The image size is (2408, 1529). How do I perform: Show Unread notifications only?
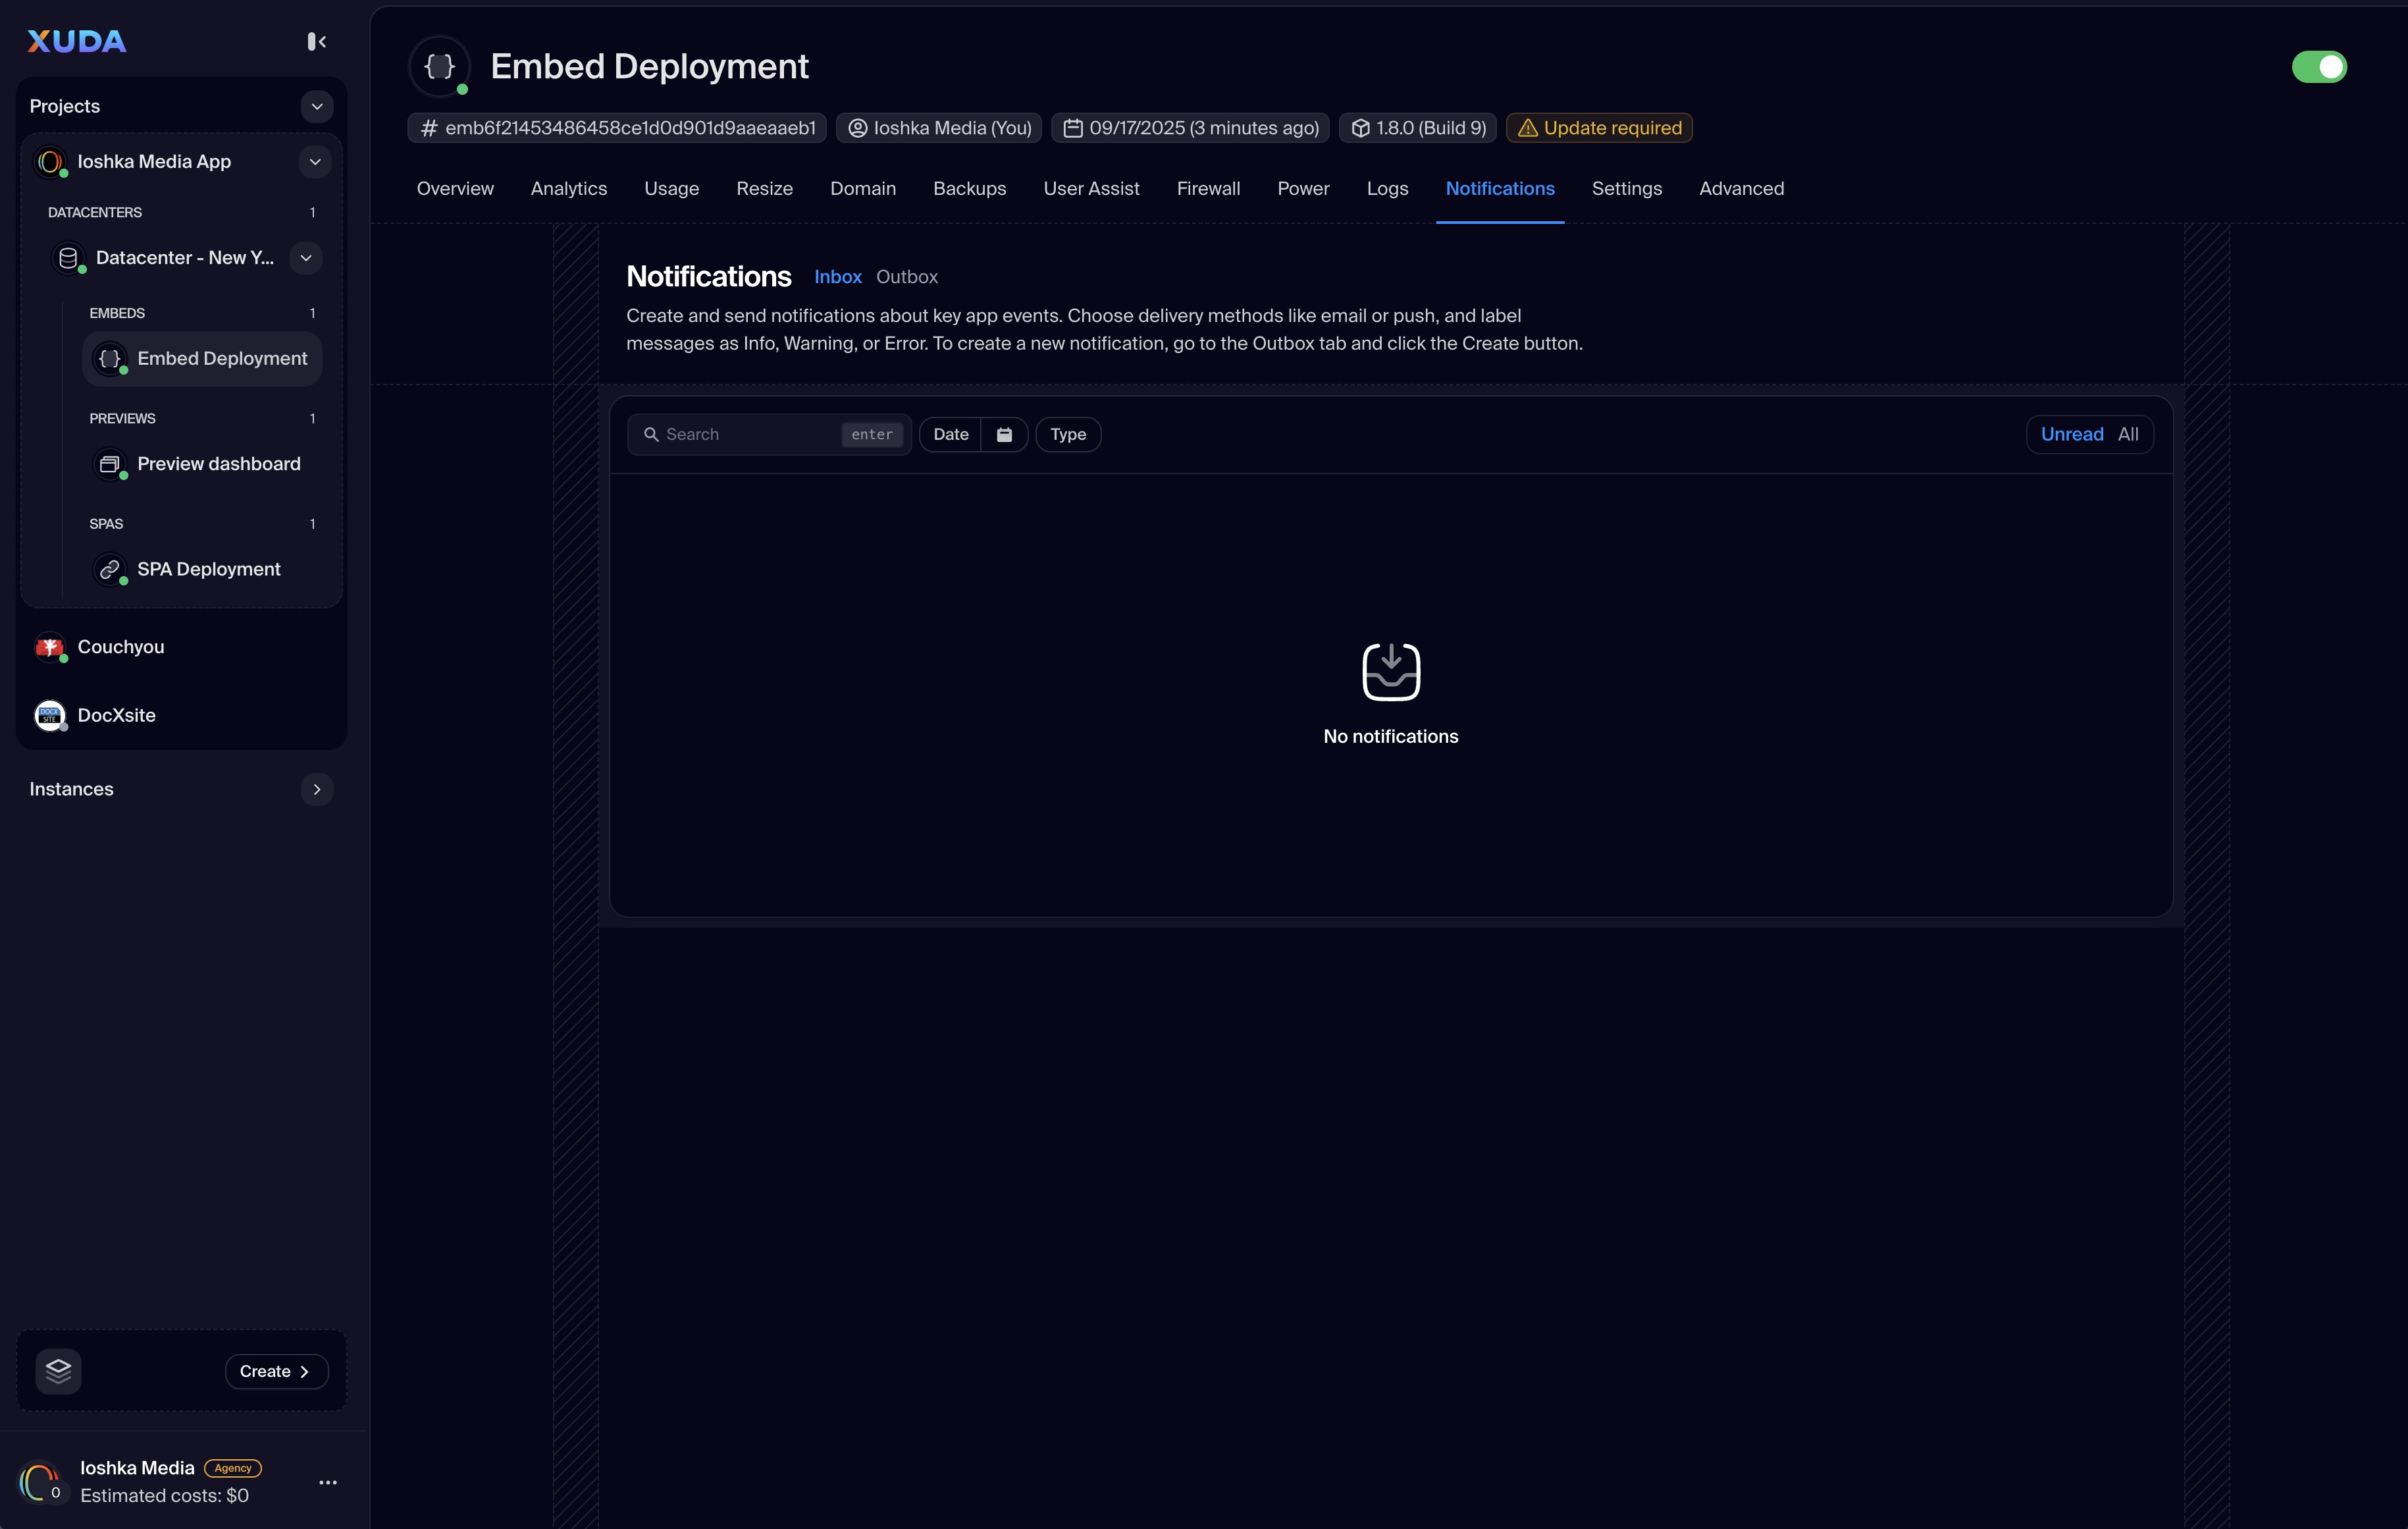click(2071, 434)
